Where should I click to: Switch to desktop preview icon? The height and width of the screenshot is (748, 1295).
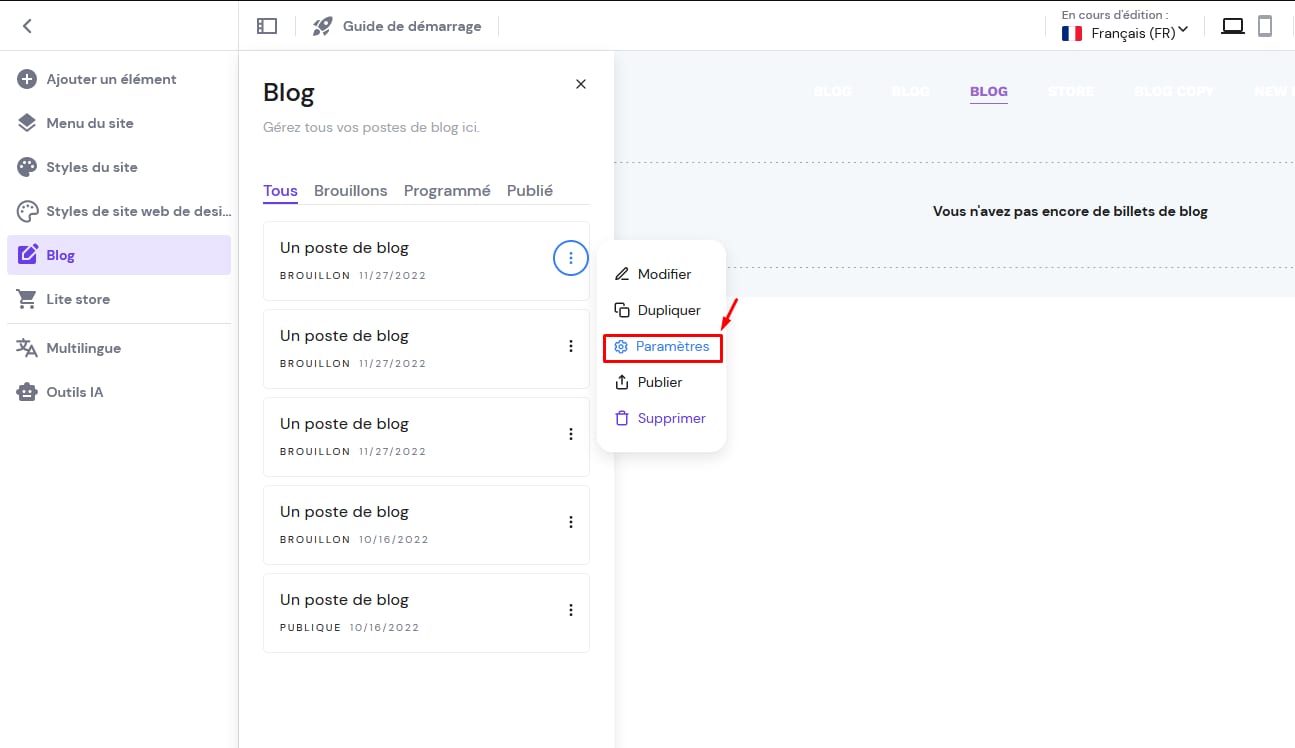click(x=1233, y=26)
